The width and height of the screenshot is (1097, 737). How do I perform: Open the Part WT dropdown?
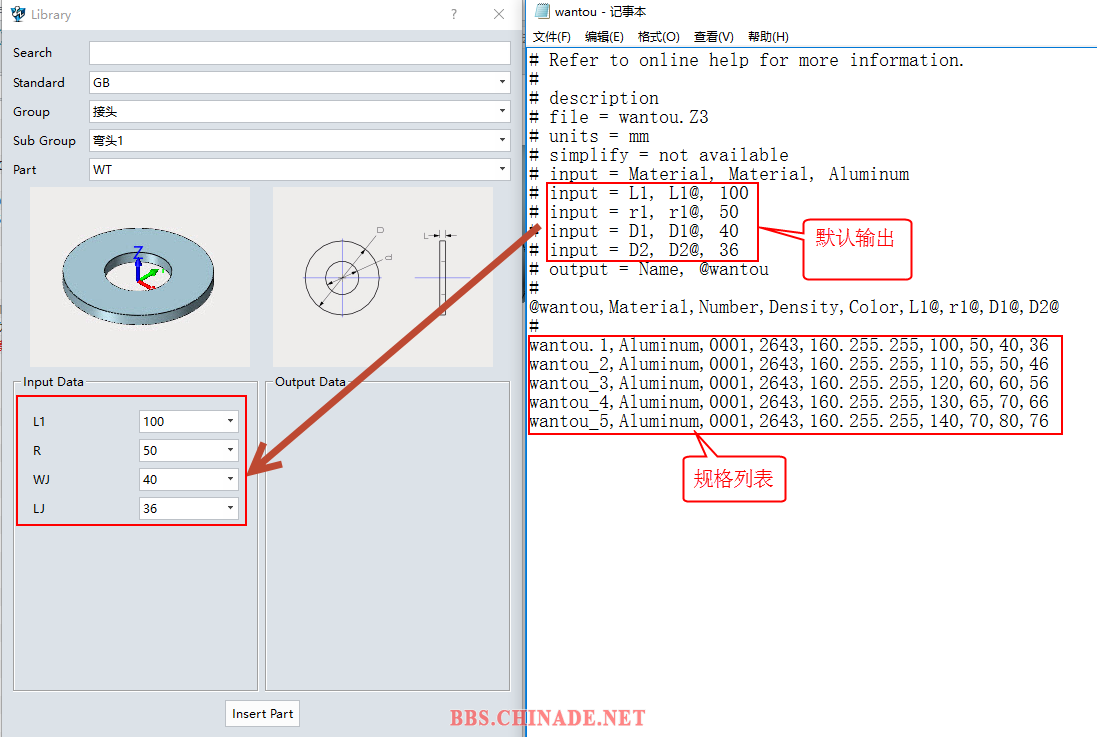[502, 170]
